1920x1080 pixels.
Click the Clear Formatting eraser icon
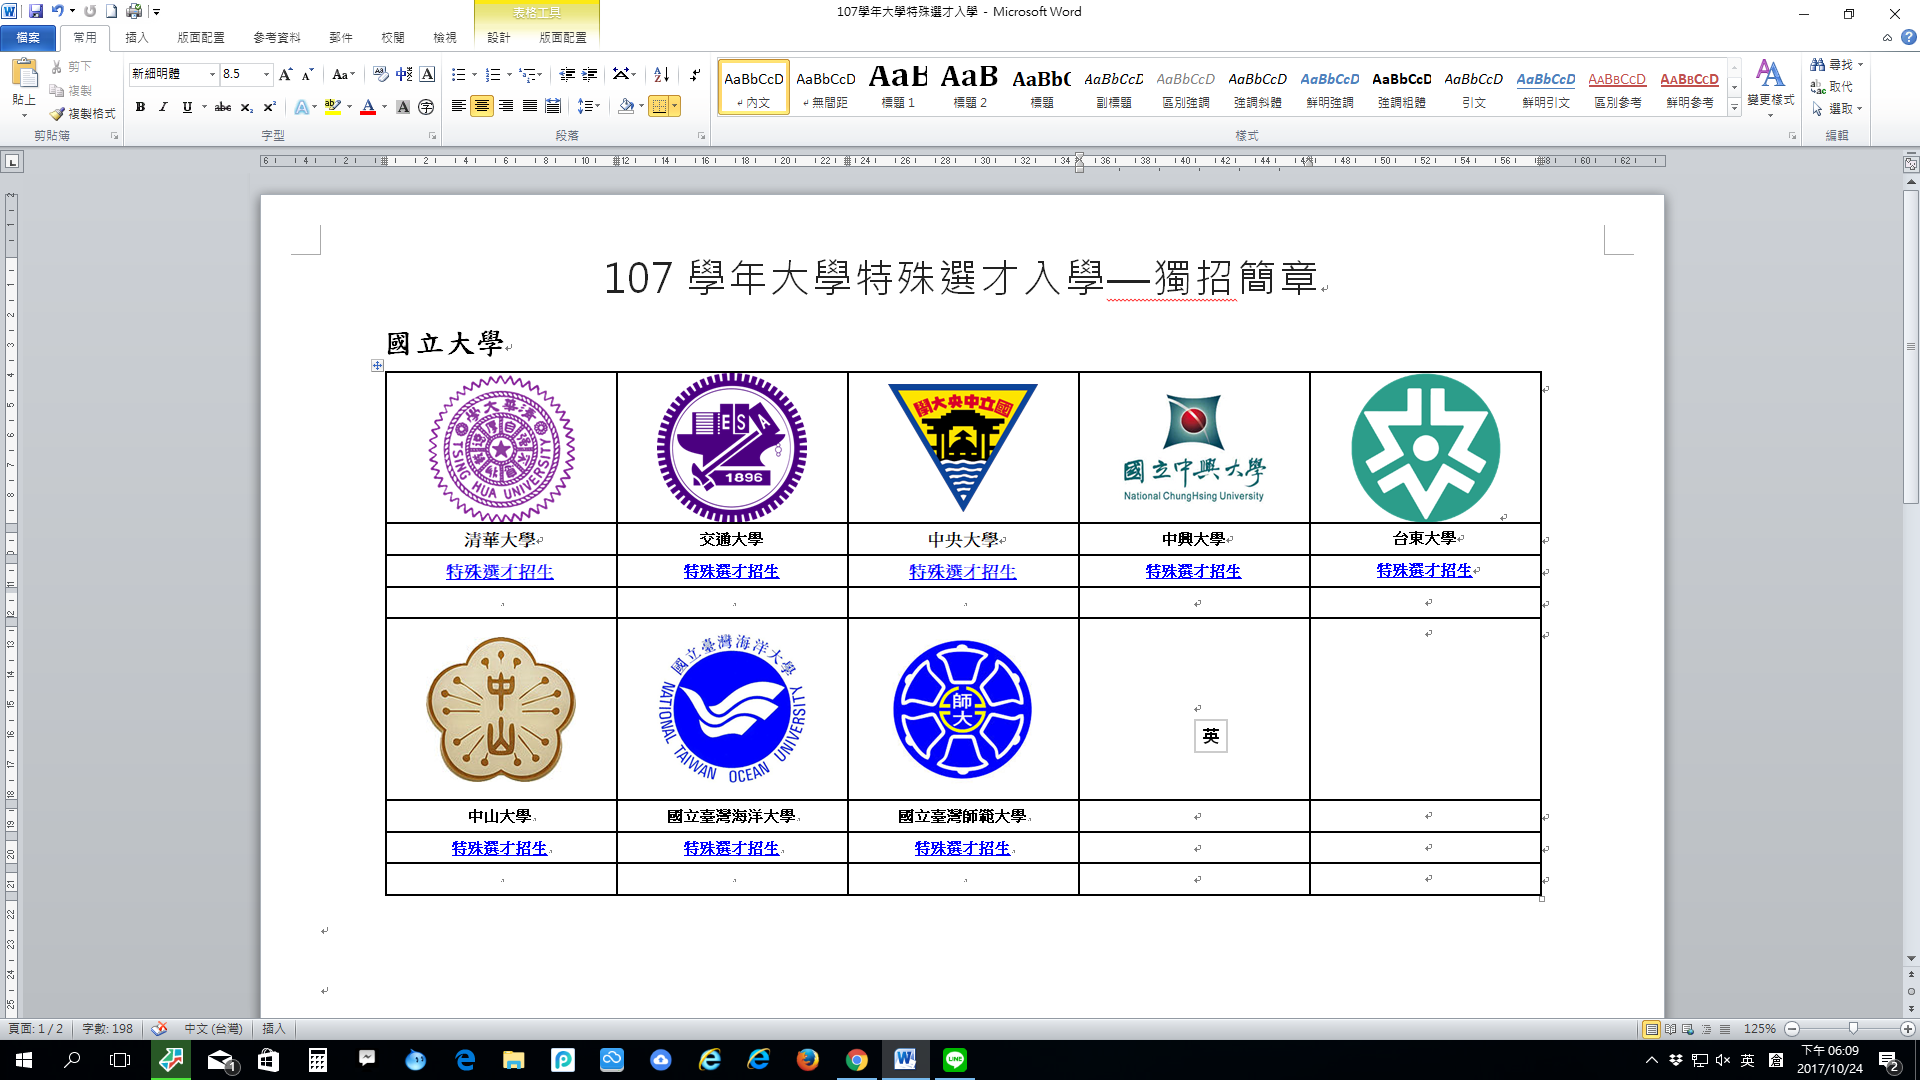click(x=380, y=74)
